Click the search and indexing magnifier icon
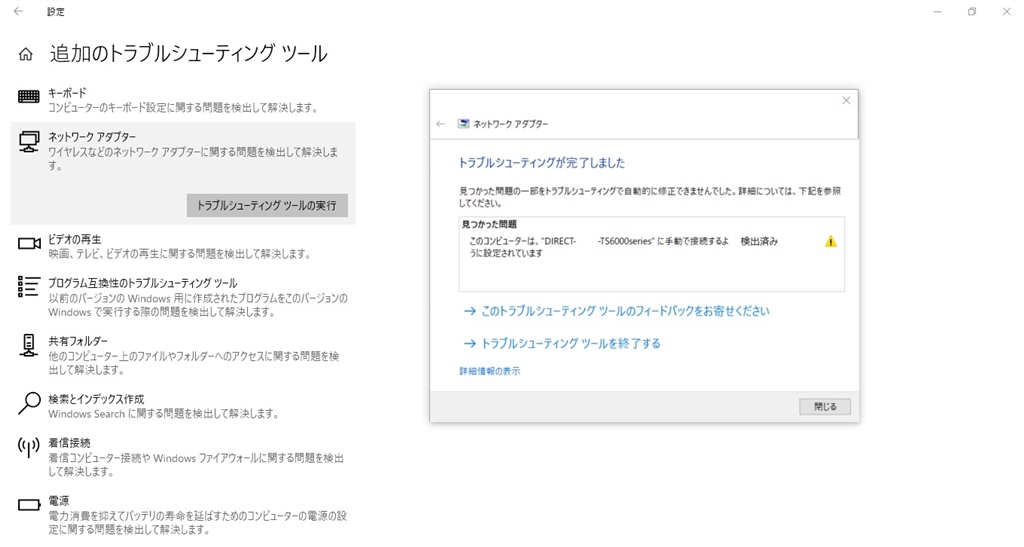The width and height of the screenshot is (1024, 547). click(29, 403)
